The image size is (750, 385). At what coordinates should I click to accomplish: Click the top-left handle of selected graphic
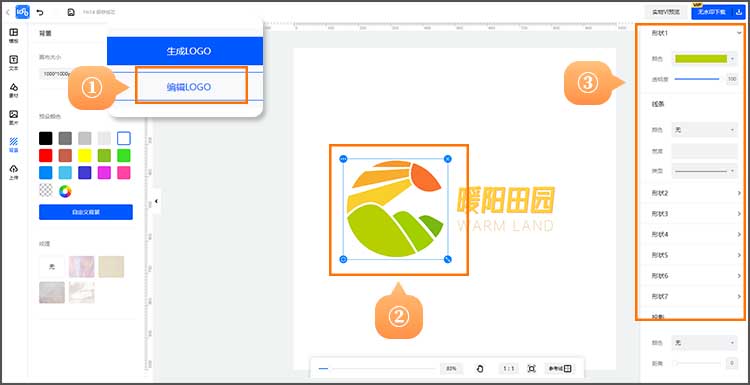click(343, 159)
